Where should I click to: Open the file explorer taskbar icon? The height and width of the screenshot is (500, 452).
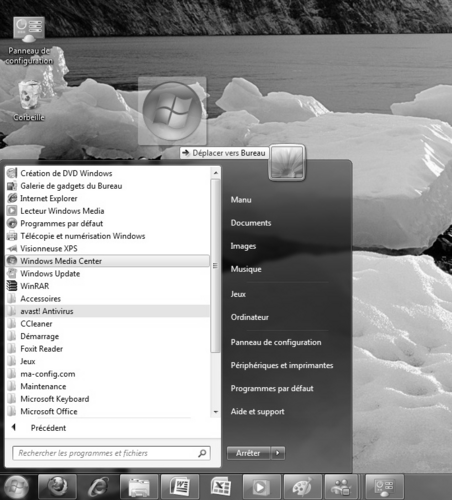pos(139,487)
